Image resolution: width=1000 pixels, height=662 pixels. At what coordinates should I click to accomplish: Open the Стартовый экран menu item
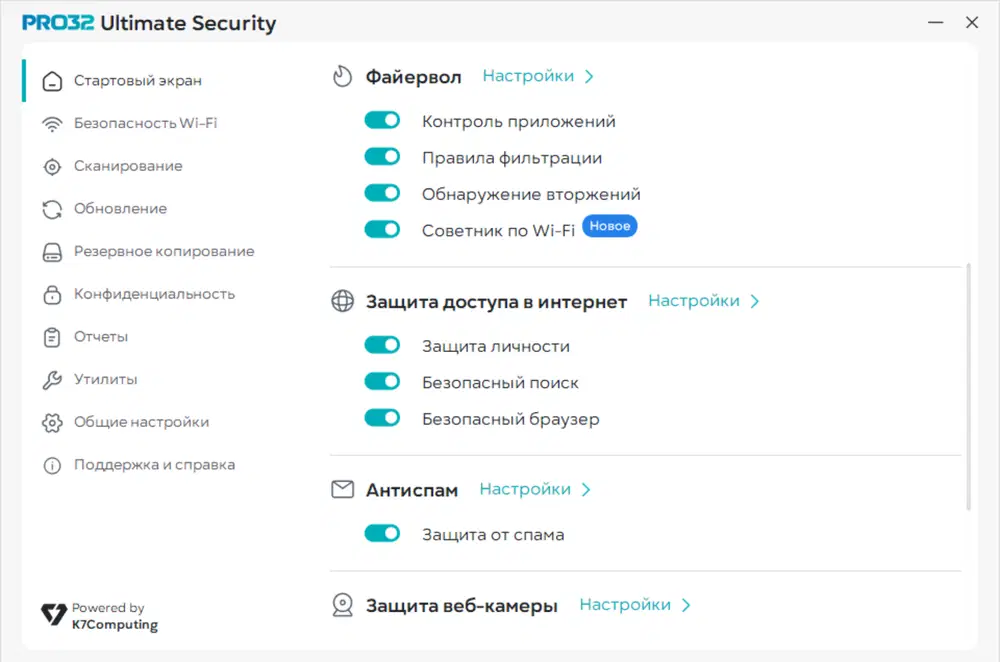click(138, 81)
